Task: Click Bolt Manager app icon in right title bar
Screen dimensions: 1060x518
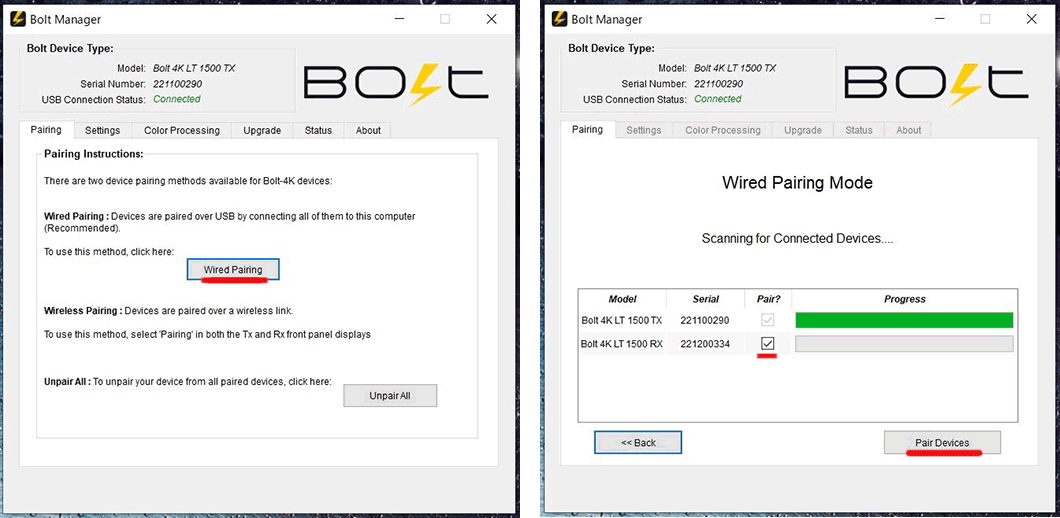Action: tap(559, 19)
